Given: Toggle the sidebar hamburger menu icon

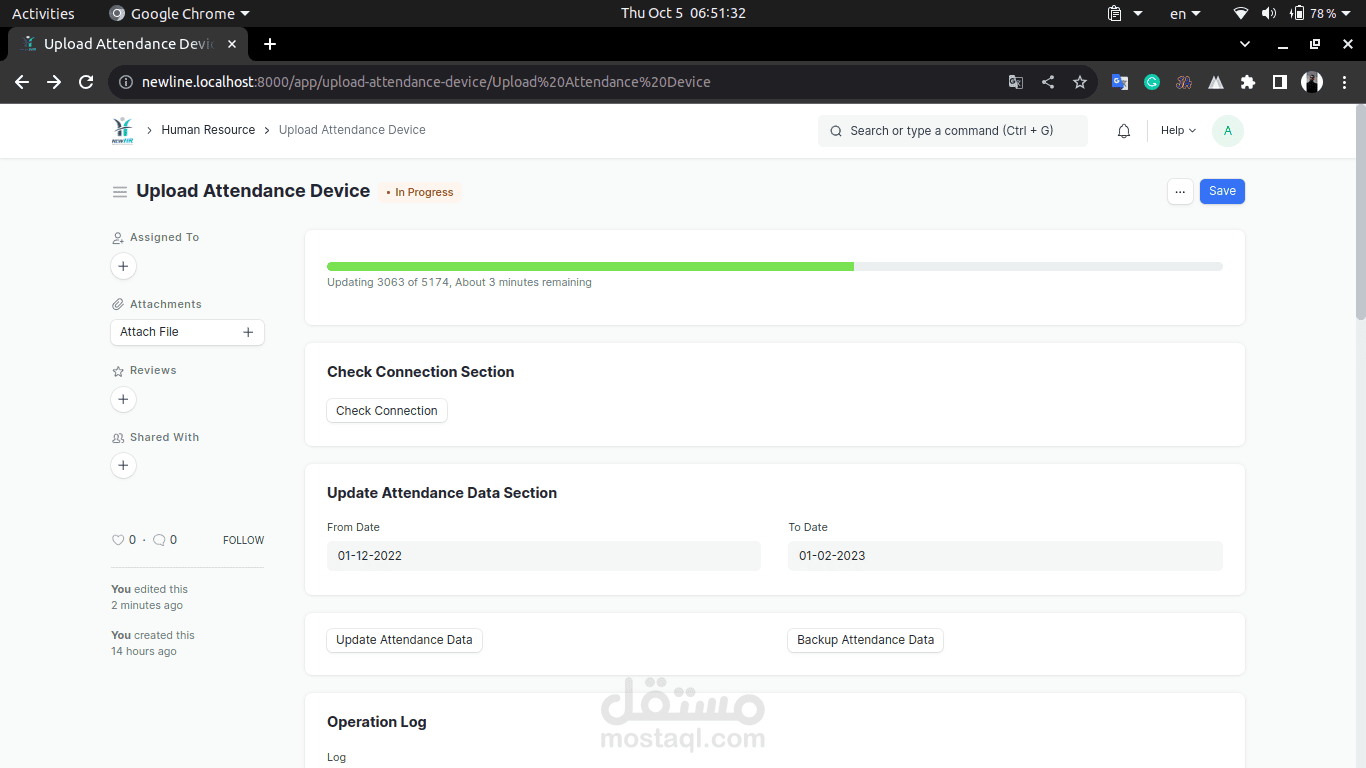Looking at the screenshot, I should (120, 192).
